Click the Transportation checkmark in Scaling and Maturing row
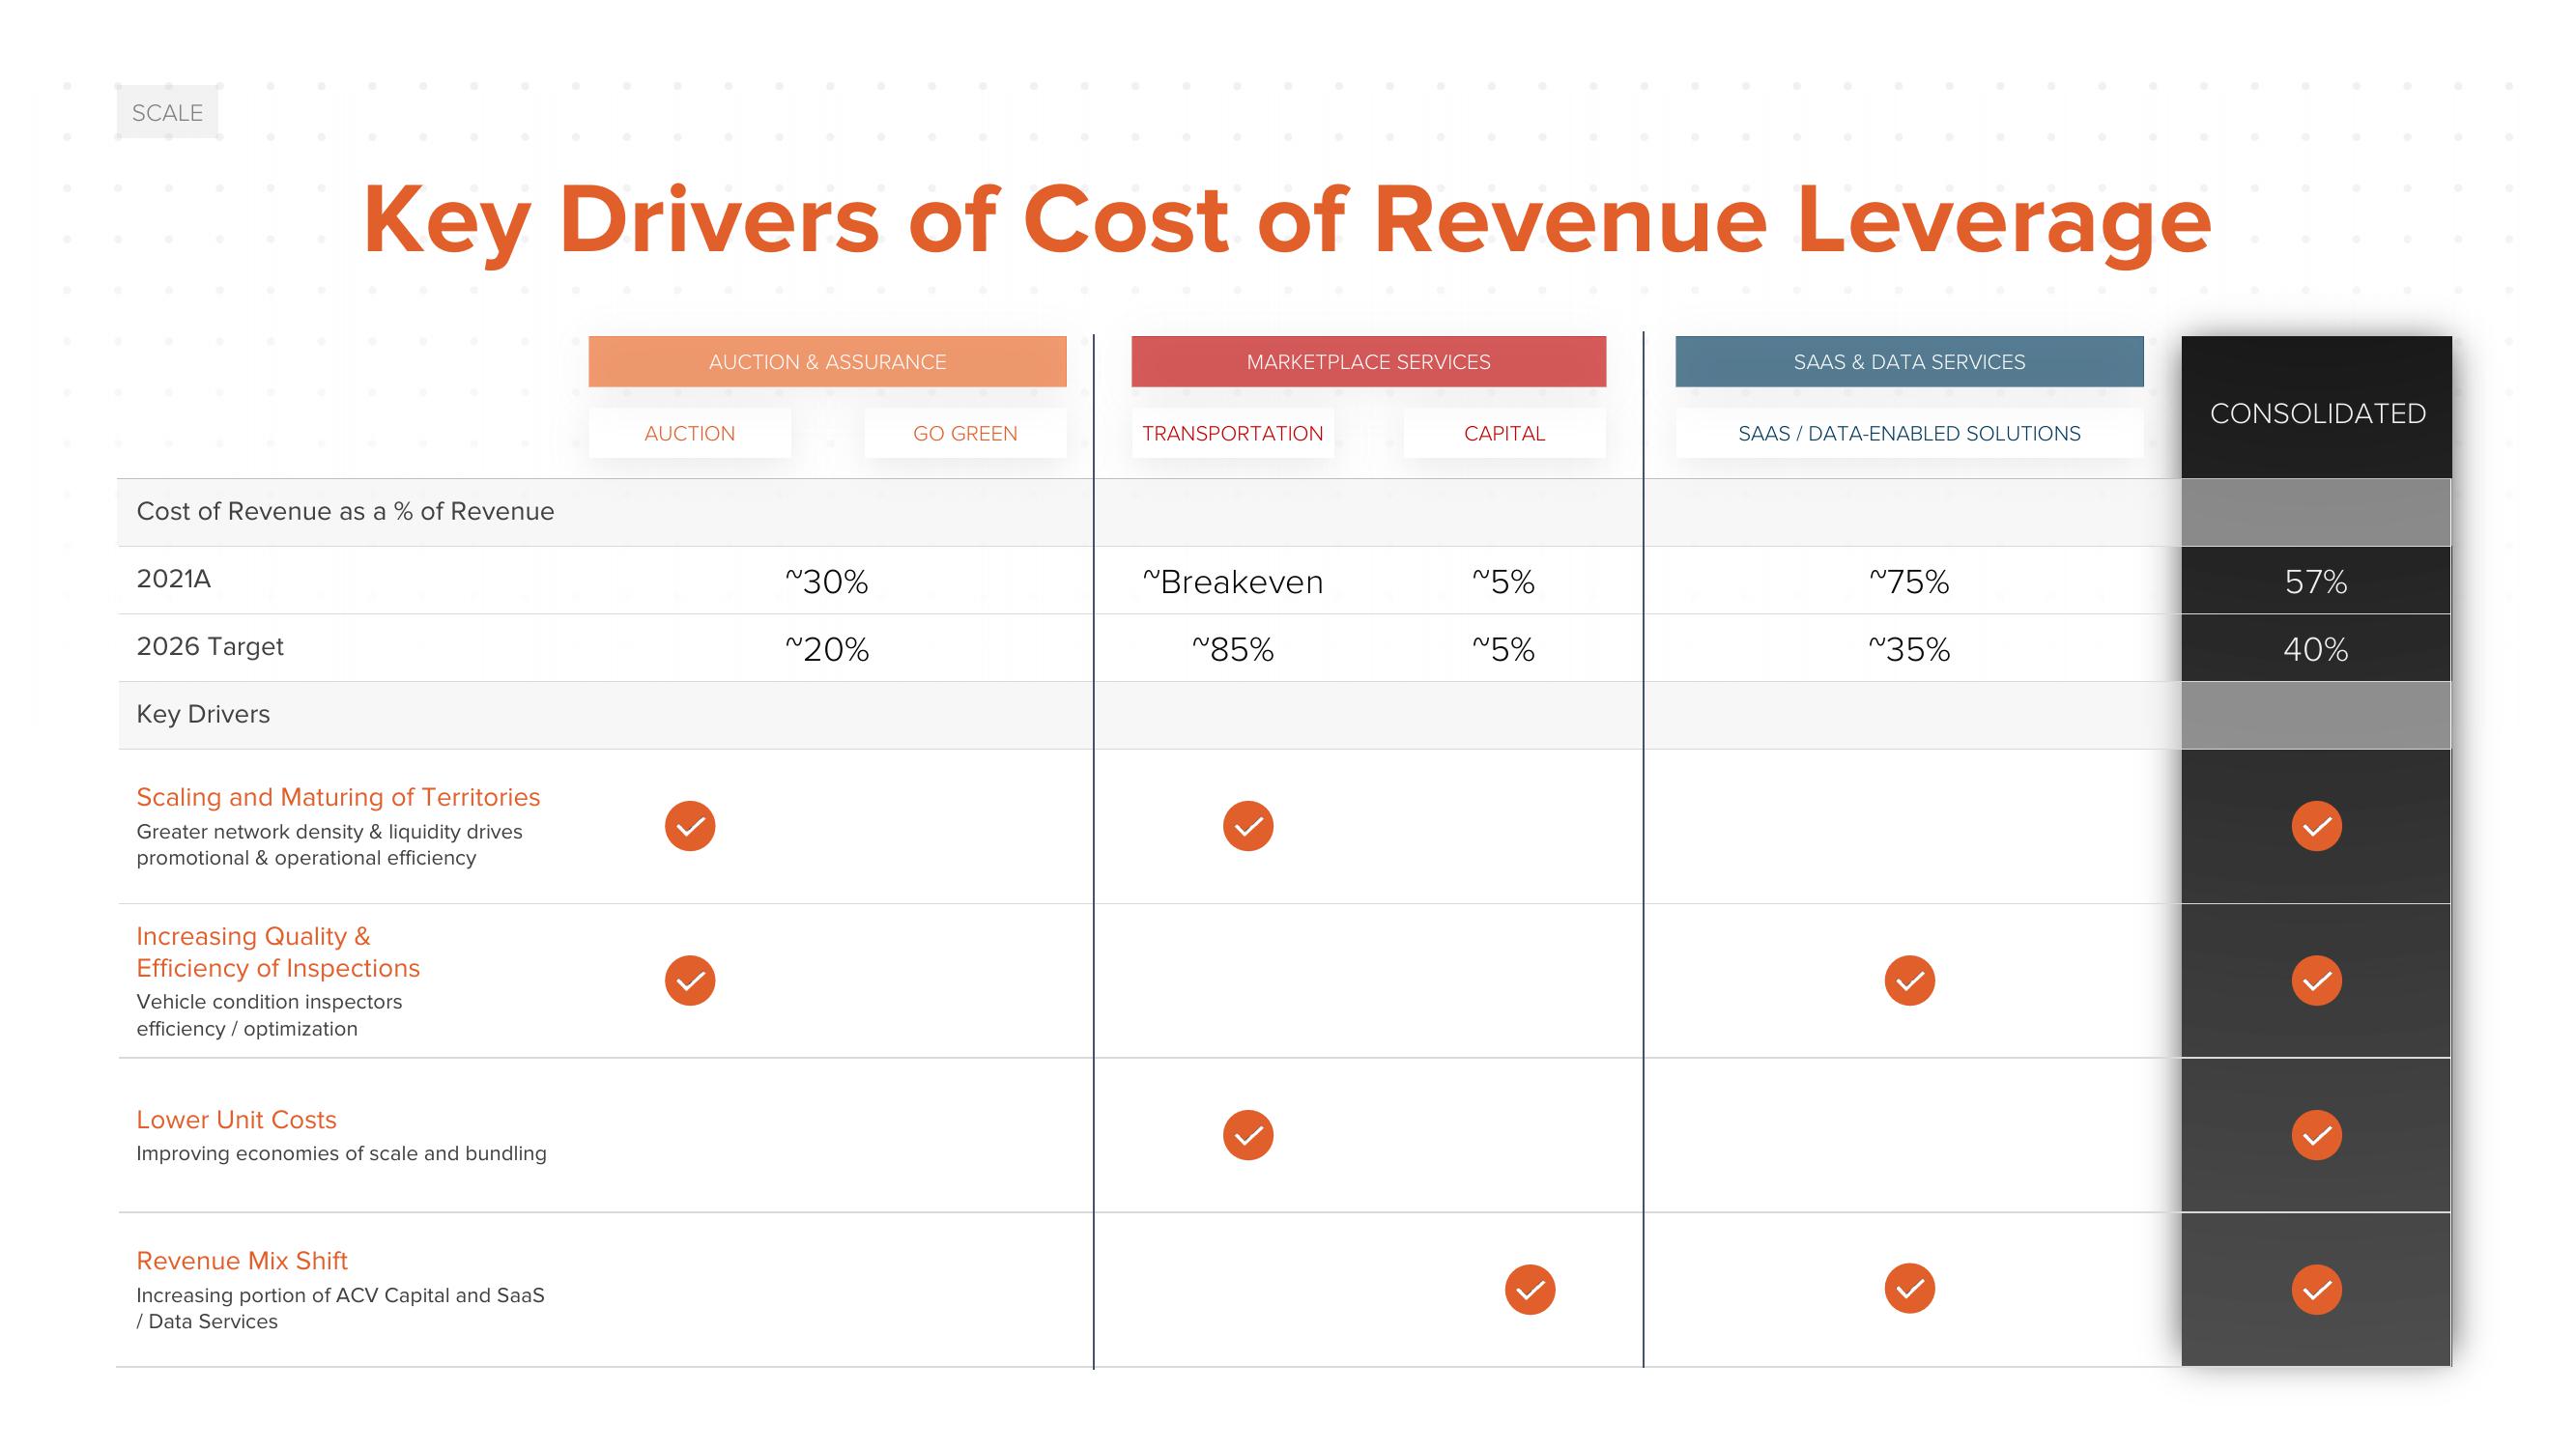 (1248, 826)
